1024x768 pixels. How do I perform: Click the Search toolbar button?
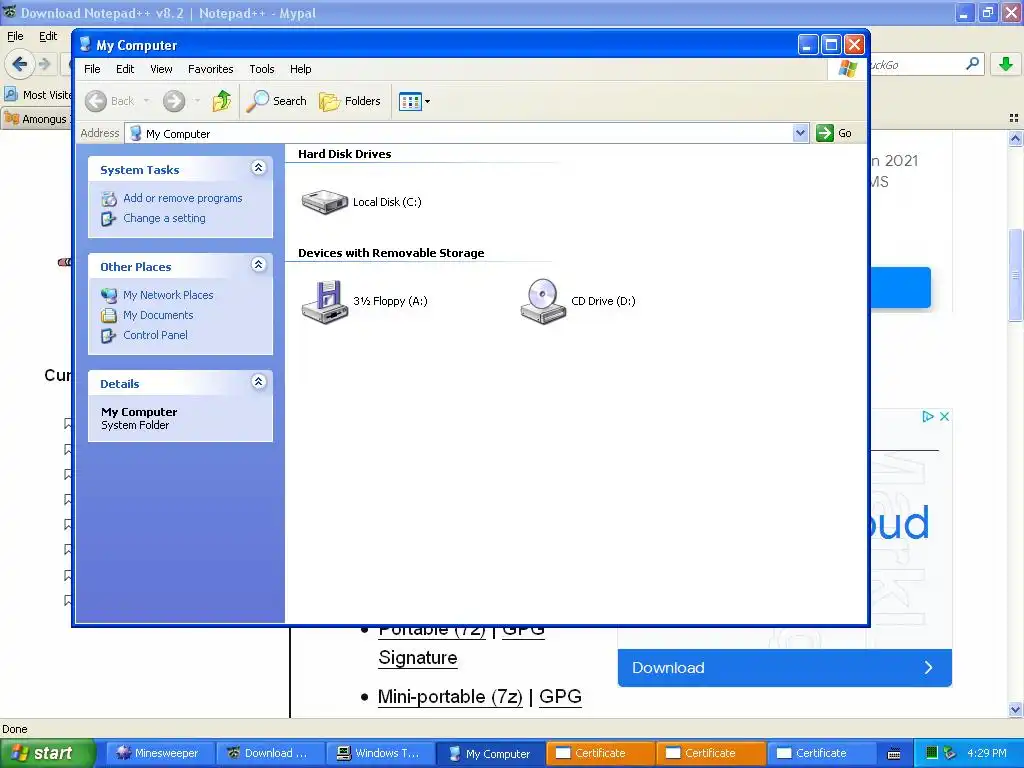coord(276,101)
